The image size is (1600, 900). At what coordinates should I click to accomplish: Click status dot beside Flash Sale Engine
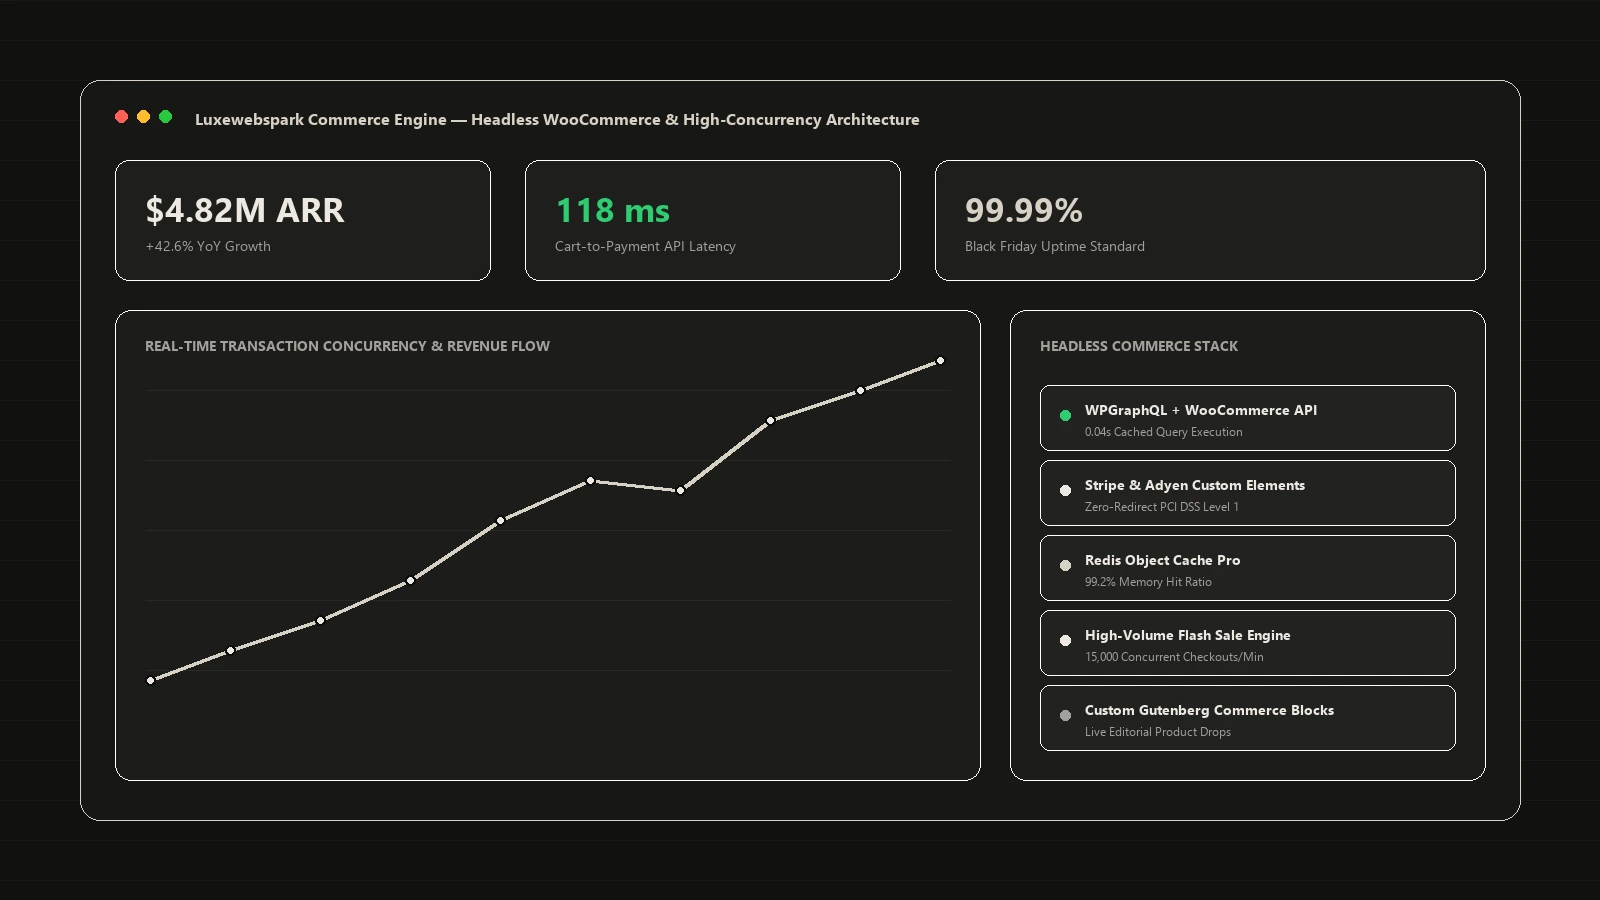[x=1065, y=640]
